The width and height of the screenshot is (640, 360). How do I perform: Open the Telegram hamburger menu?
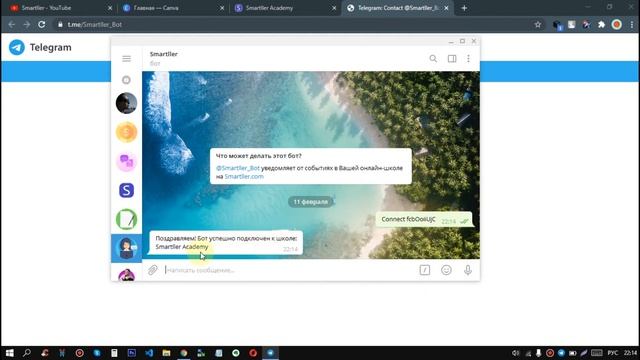point(127,59)
